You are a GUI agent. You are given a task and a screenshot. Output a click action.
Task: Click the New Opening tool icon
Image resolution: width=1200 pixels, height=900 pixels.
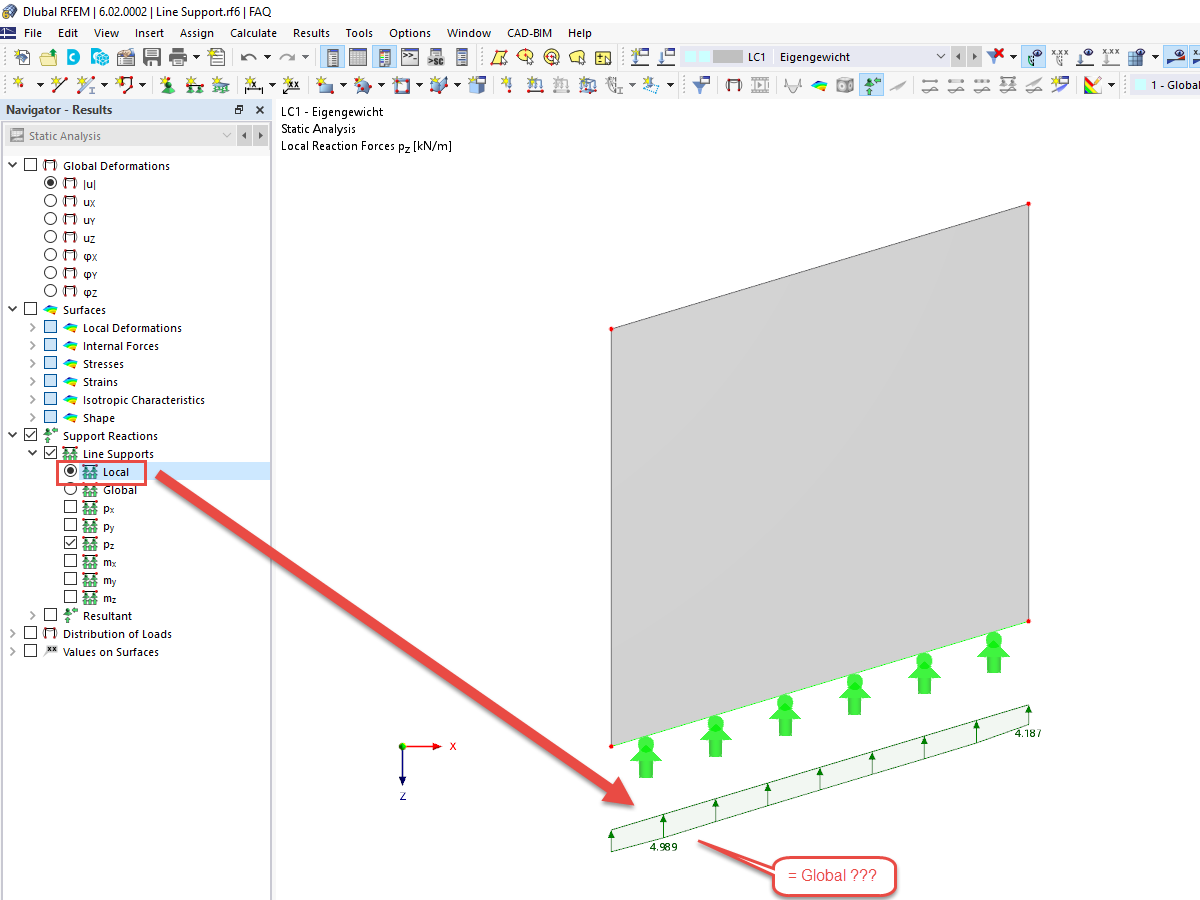coord(401,85)
